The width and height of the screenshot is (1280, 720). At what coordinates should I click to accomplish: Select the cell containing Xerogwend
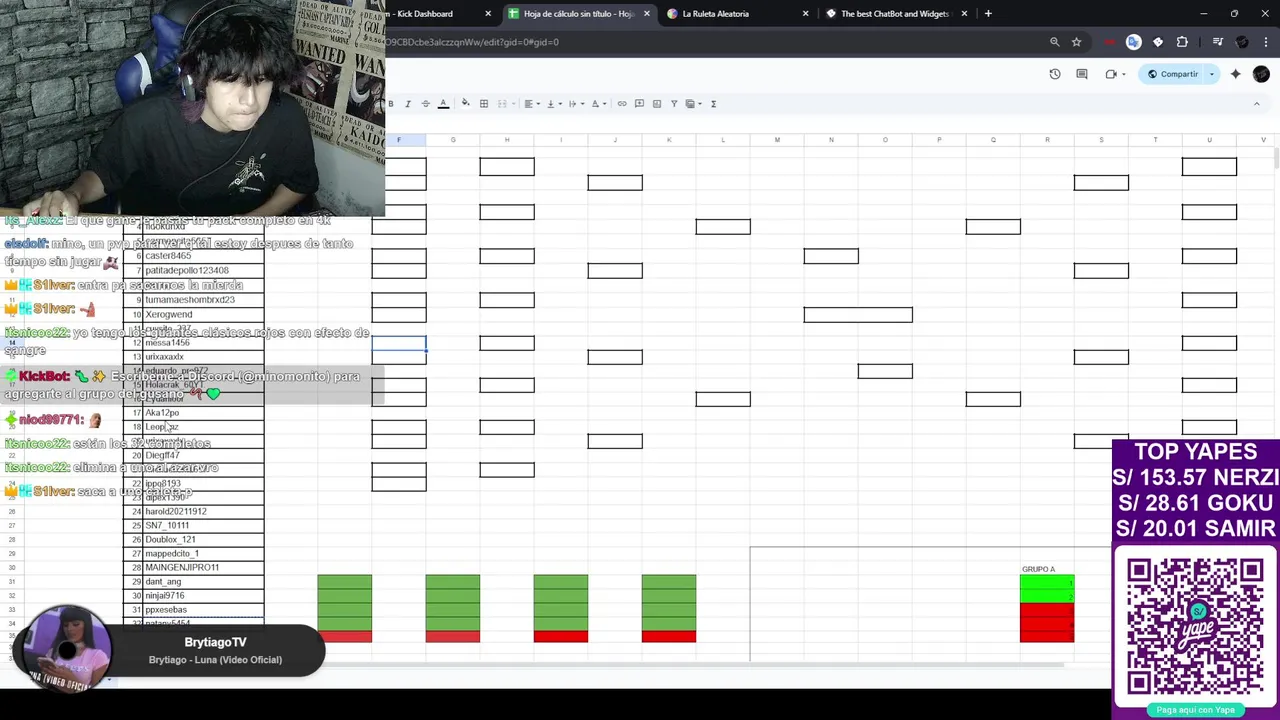[204, 314]
